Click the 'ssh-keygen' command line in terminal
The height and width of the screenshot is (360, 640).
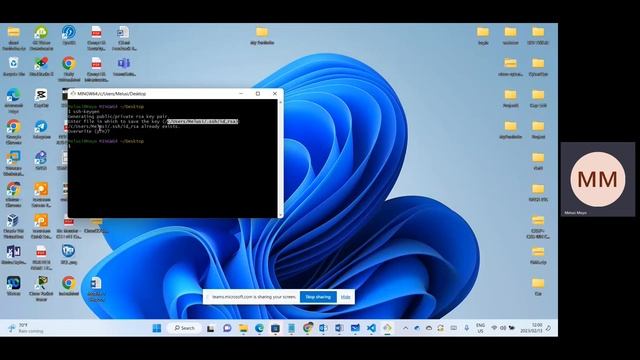(x=84, y=111)
